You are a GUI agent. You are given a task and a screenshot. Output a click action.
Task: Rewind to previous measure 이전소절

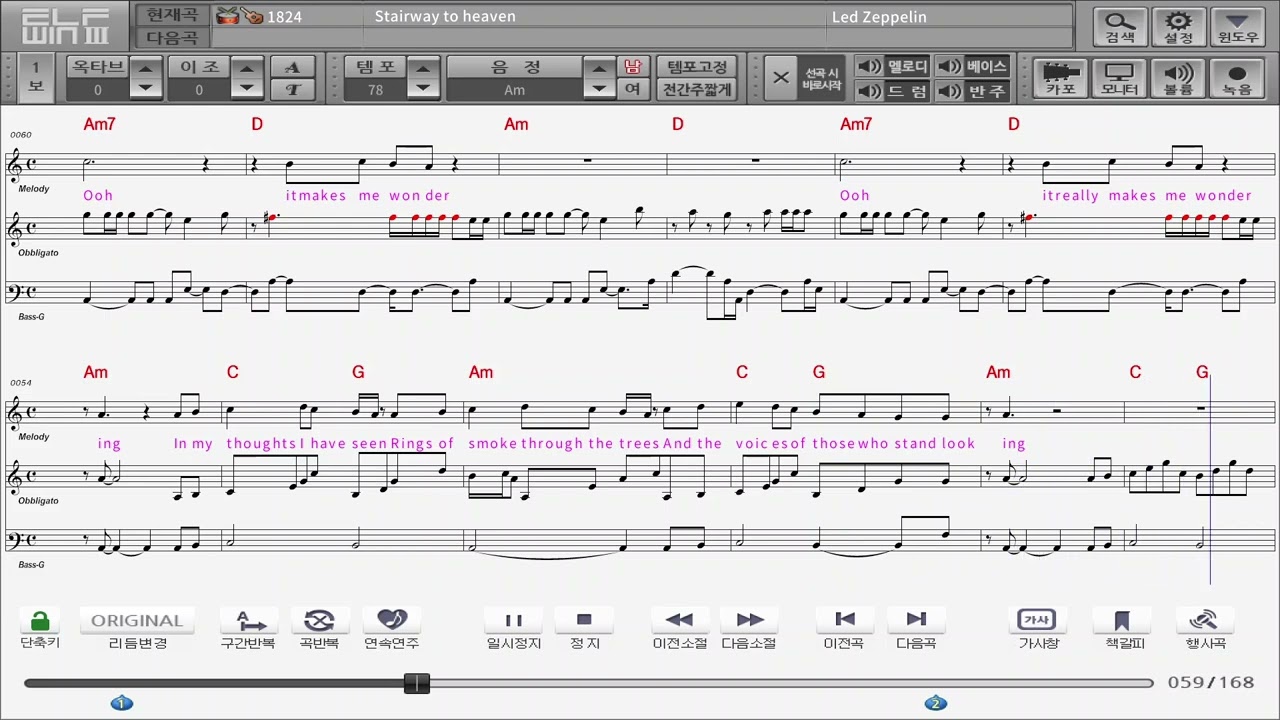point(680,621)
